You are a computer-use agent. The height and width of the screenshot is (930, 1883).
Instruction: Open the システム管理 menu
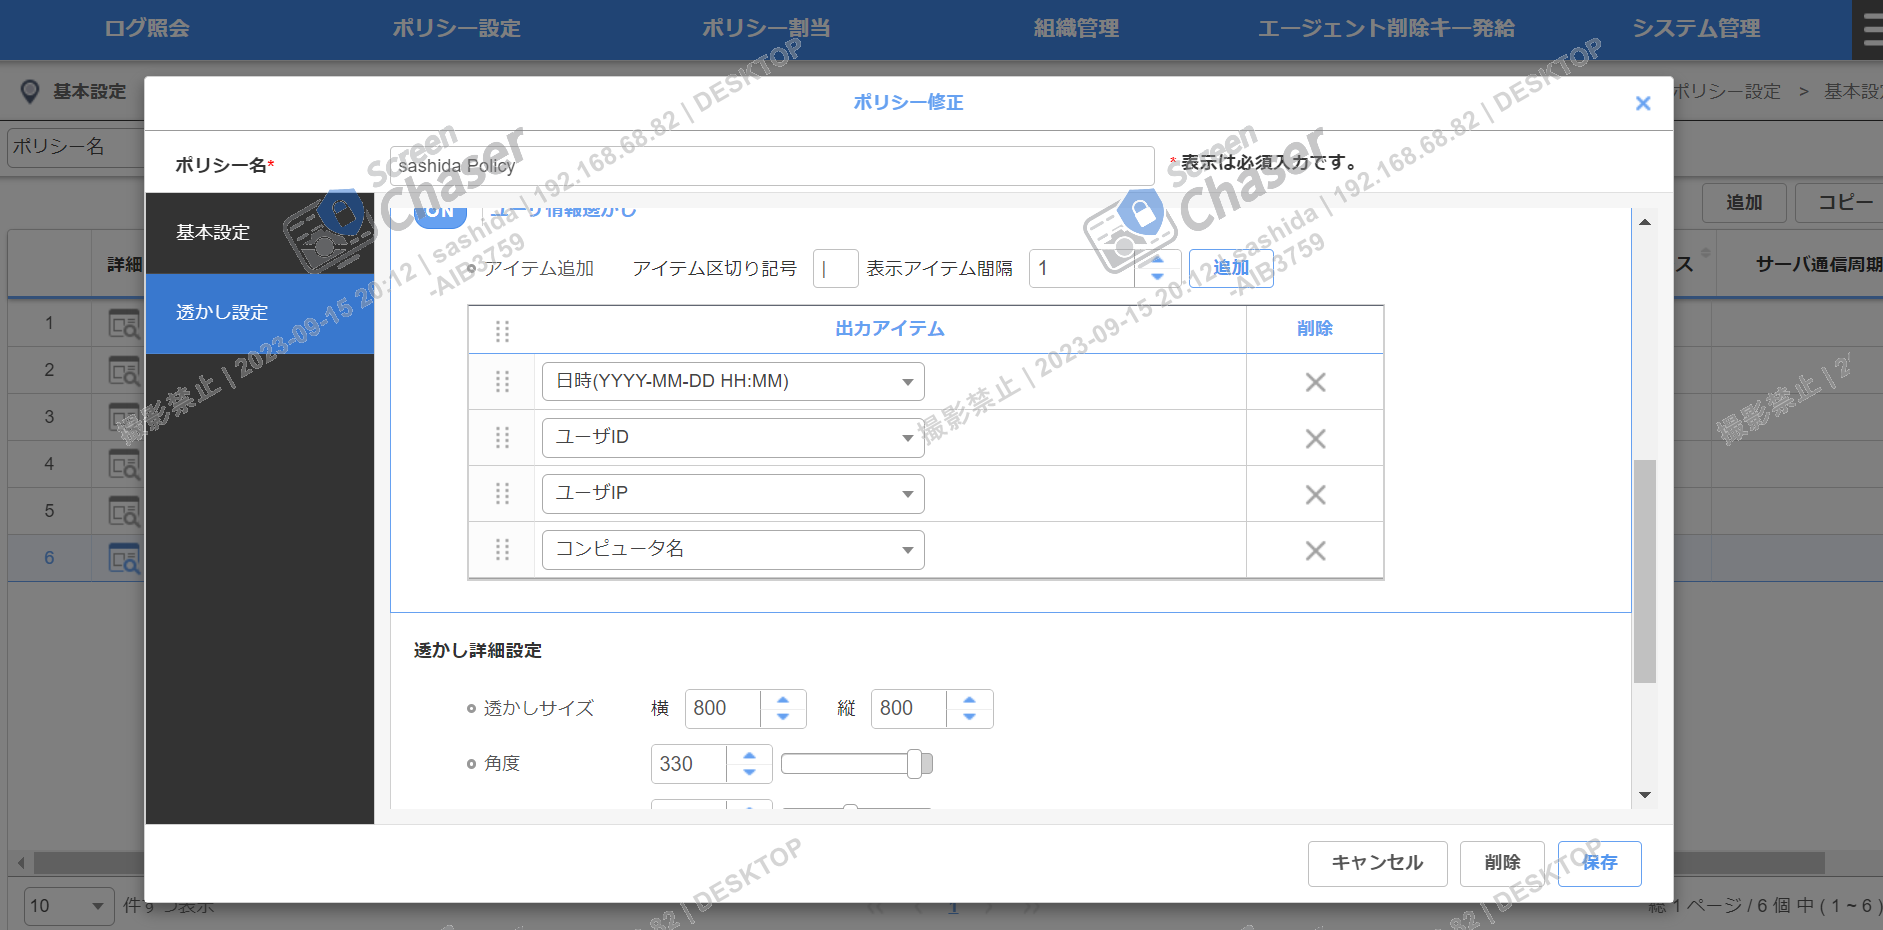coord(1697,29)
